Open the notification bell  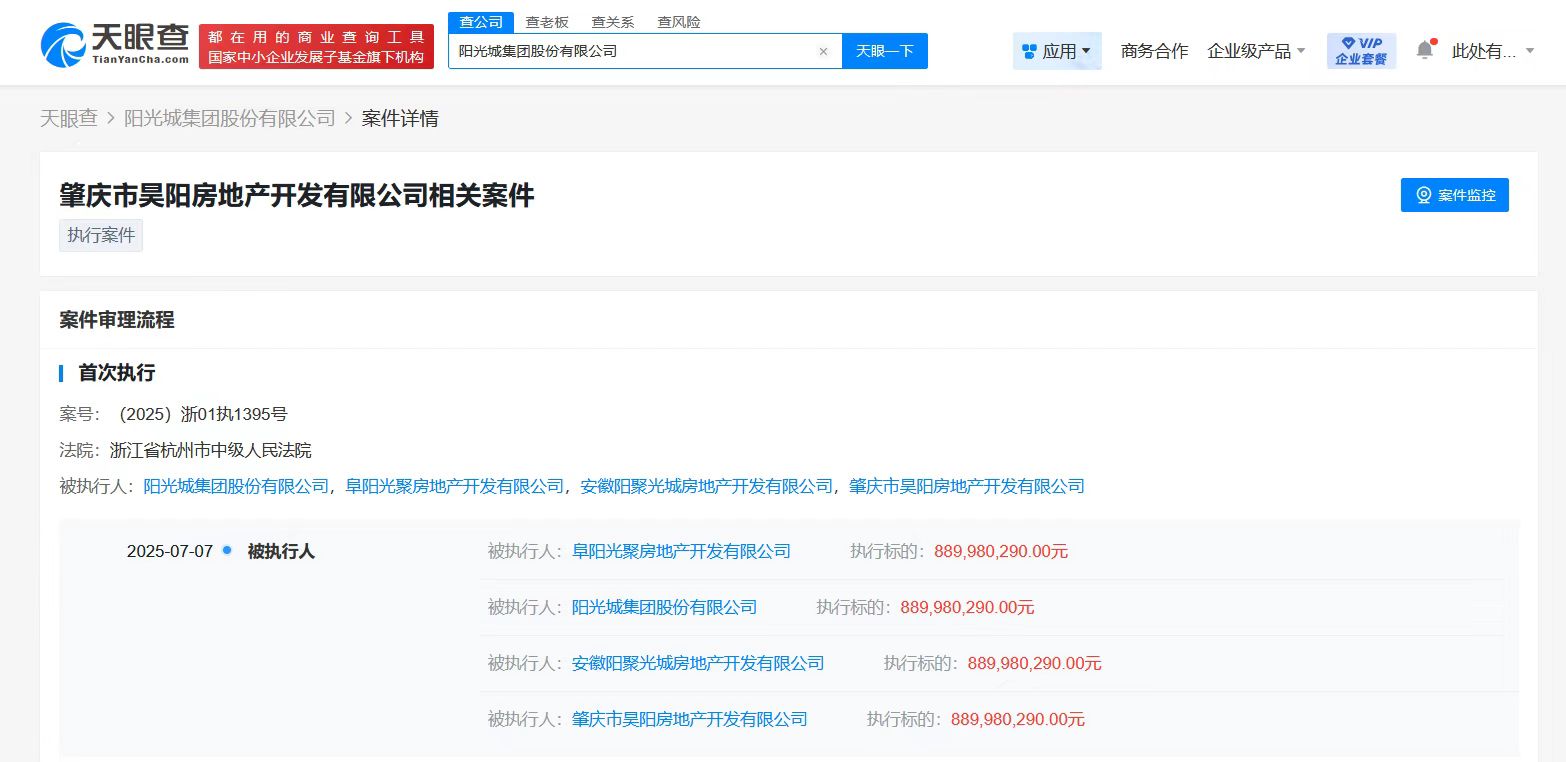1425,50
